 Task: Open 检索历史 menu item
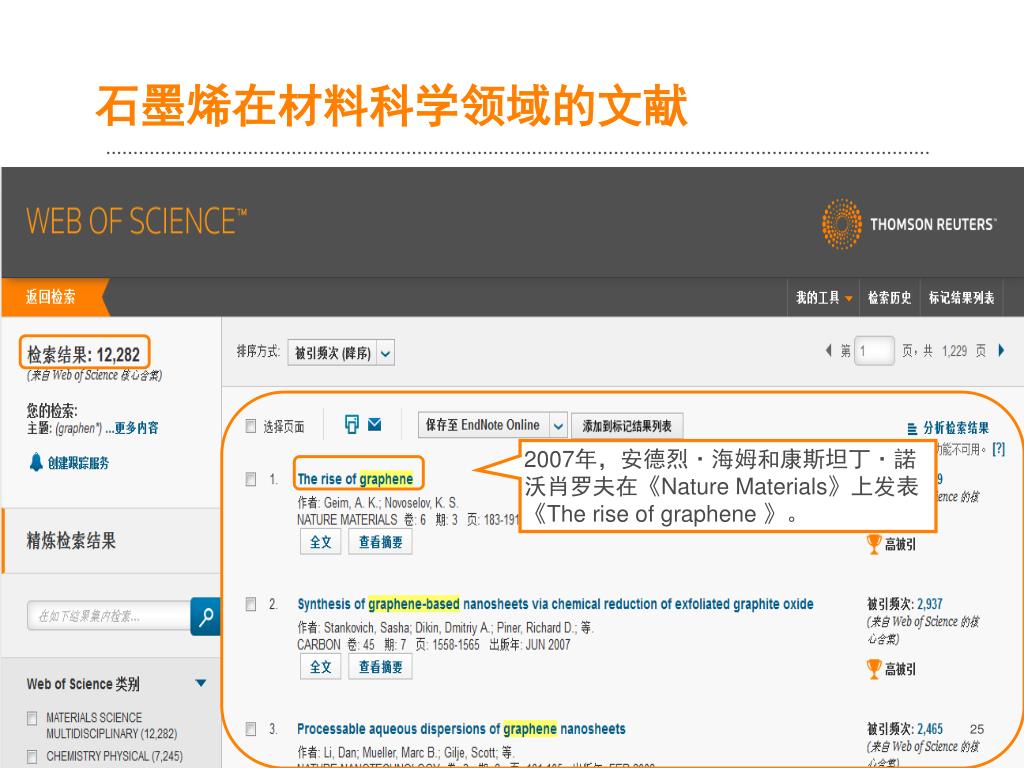pyautogui.click(x=889, y=298)
